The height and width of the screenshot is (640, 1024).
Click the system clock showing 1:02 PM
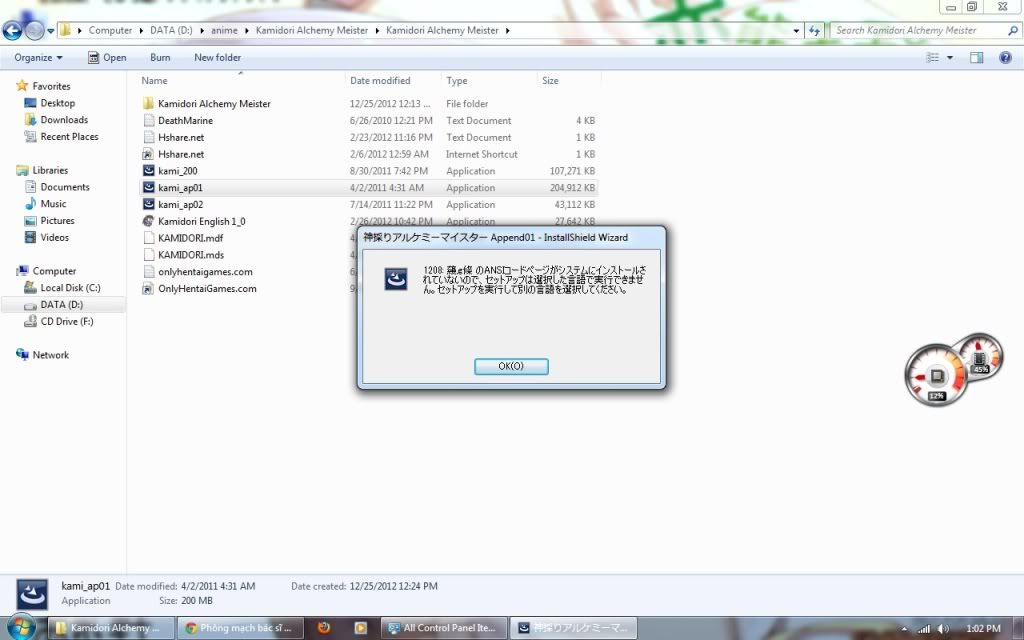(x=983, y=629)
